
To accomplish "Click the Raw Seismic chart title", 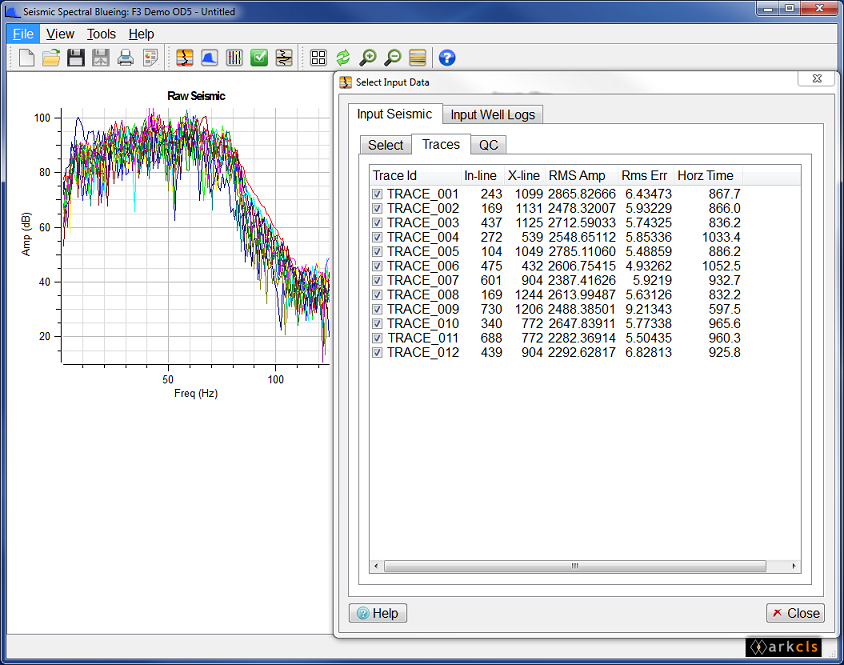I will coord(196,96).
